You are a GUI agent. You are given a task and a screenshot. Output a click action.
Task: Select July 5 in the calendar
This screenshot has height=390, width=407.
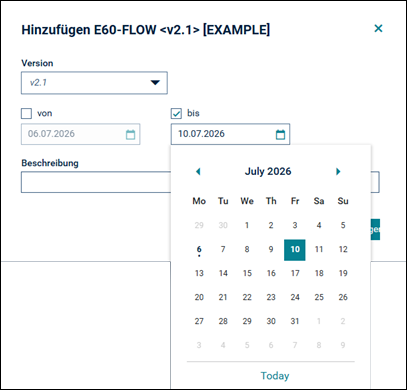(x=343, y=225)
